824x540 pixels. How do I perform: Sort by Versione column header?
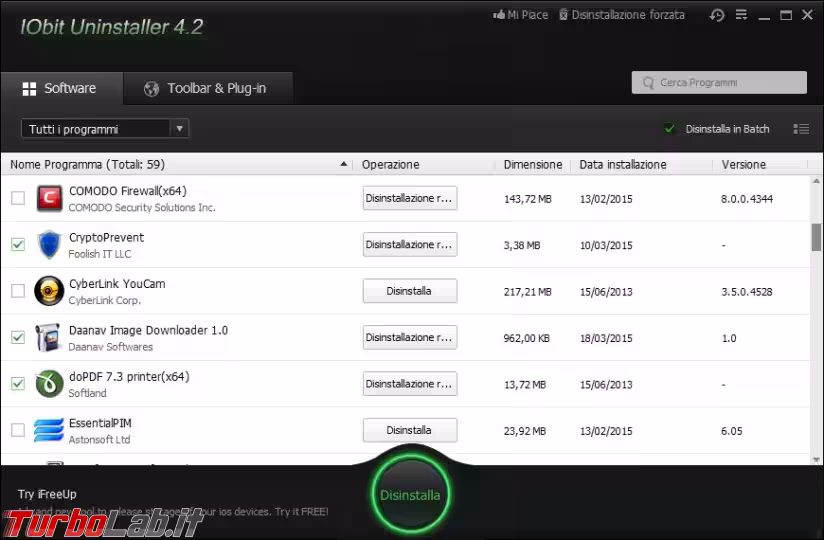coord(744,164)
